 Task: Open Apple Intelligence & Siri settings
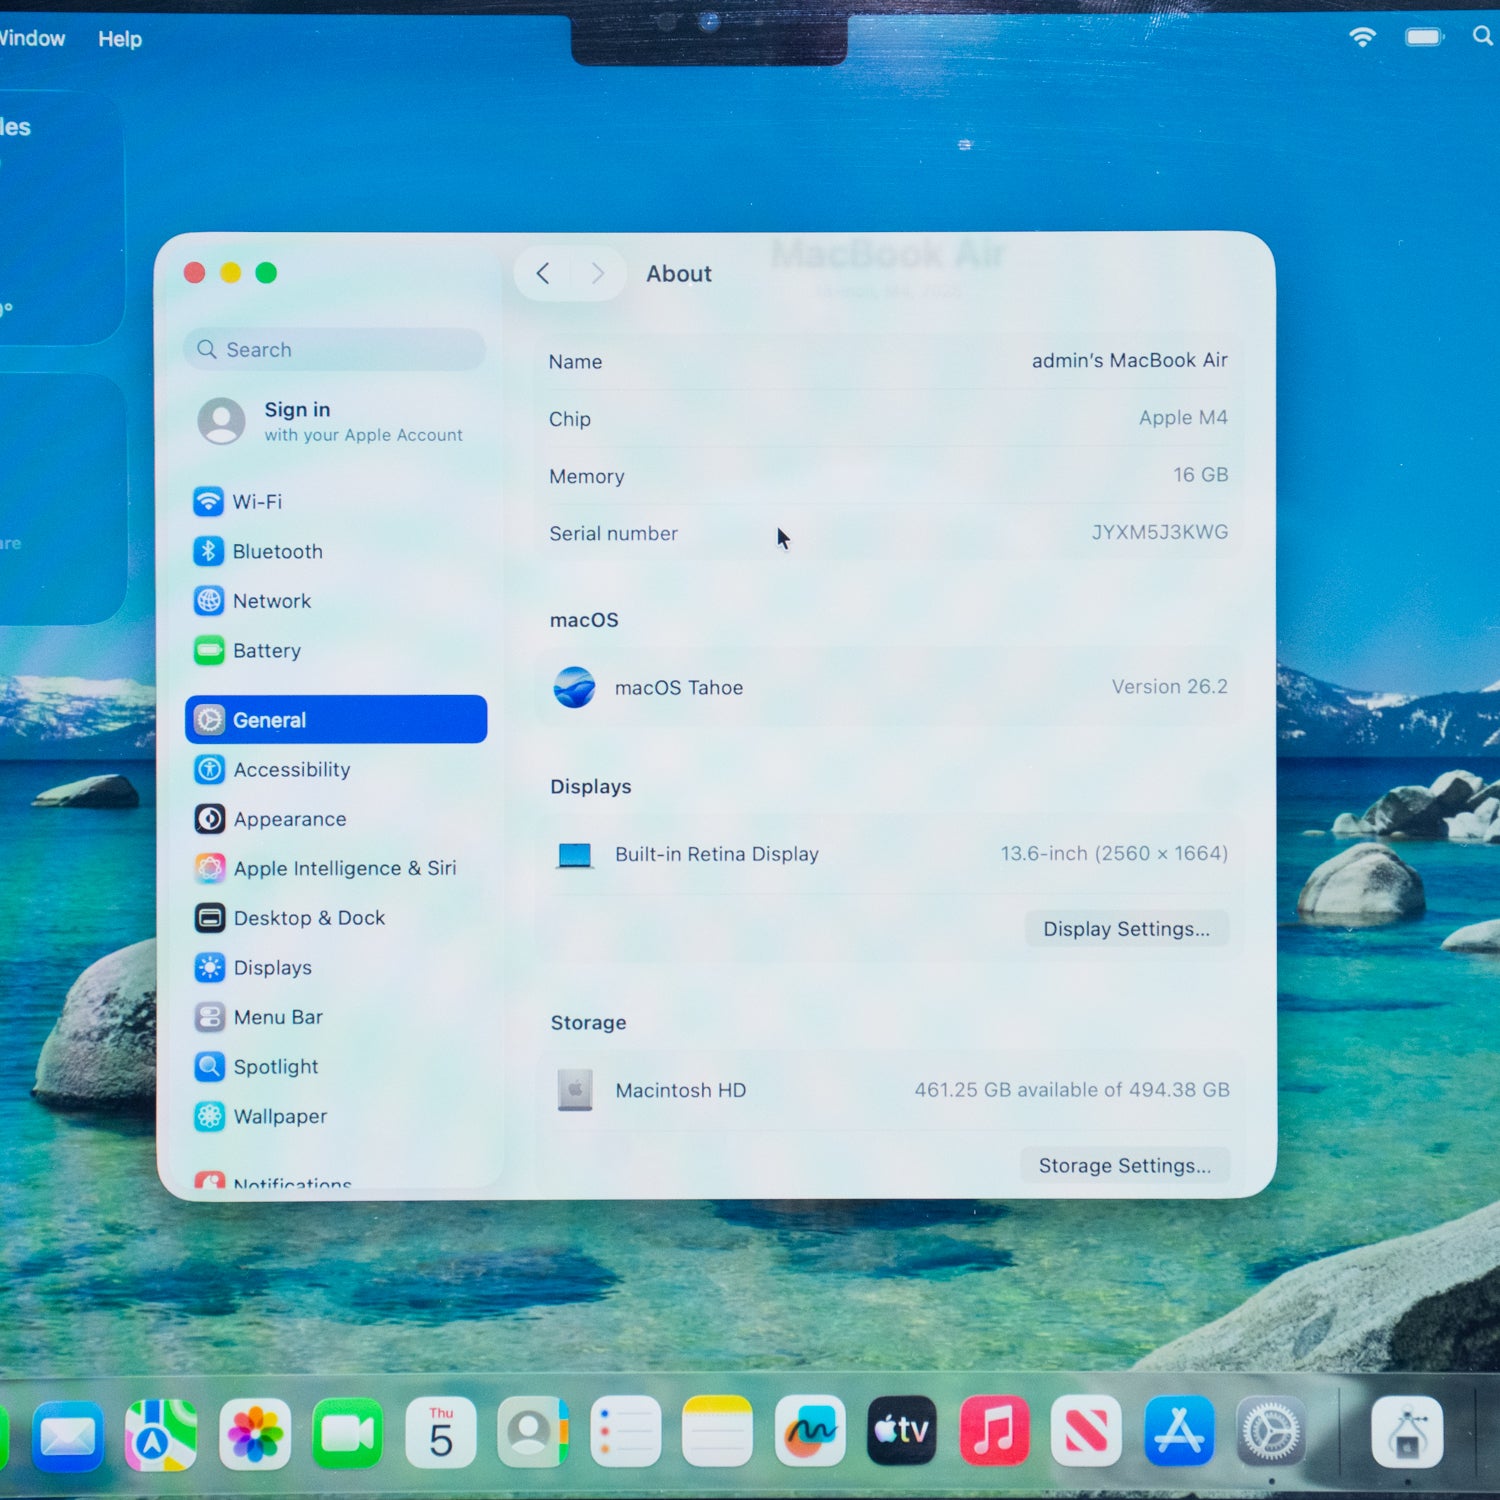tap(209, 868)
